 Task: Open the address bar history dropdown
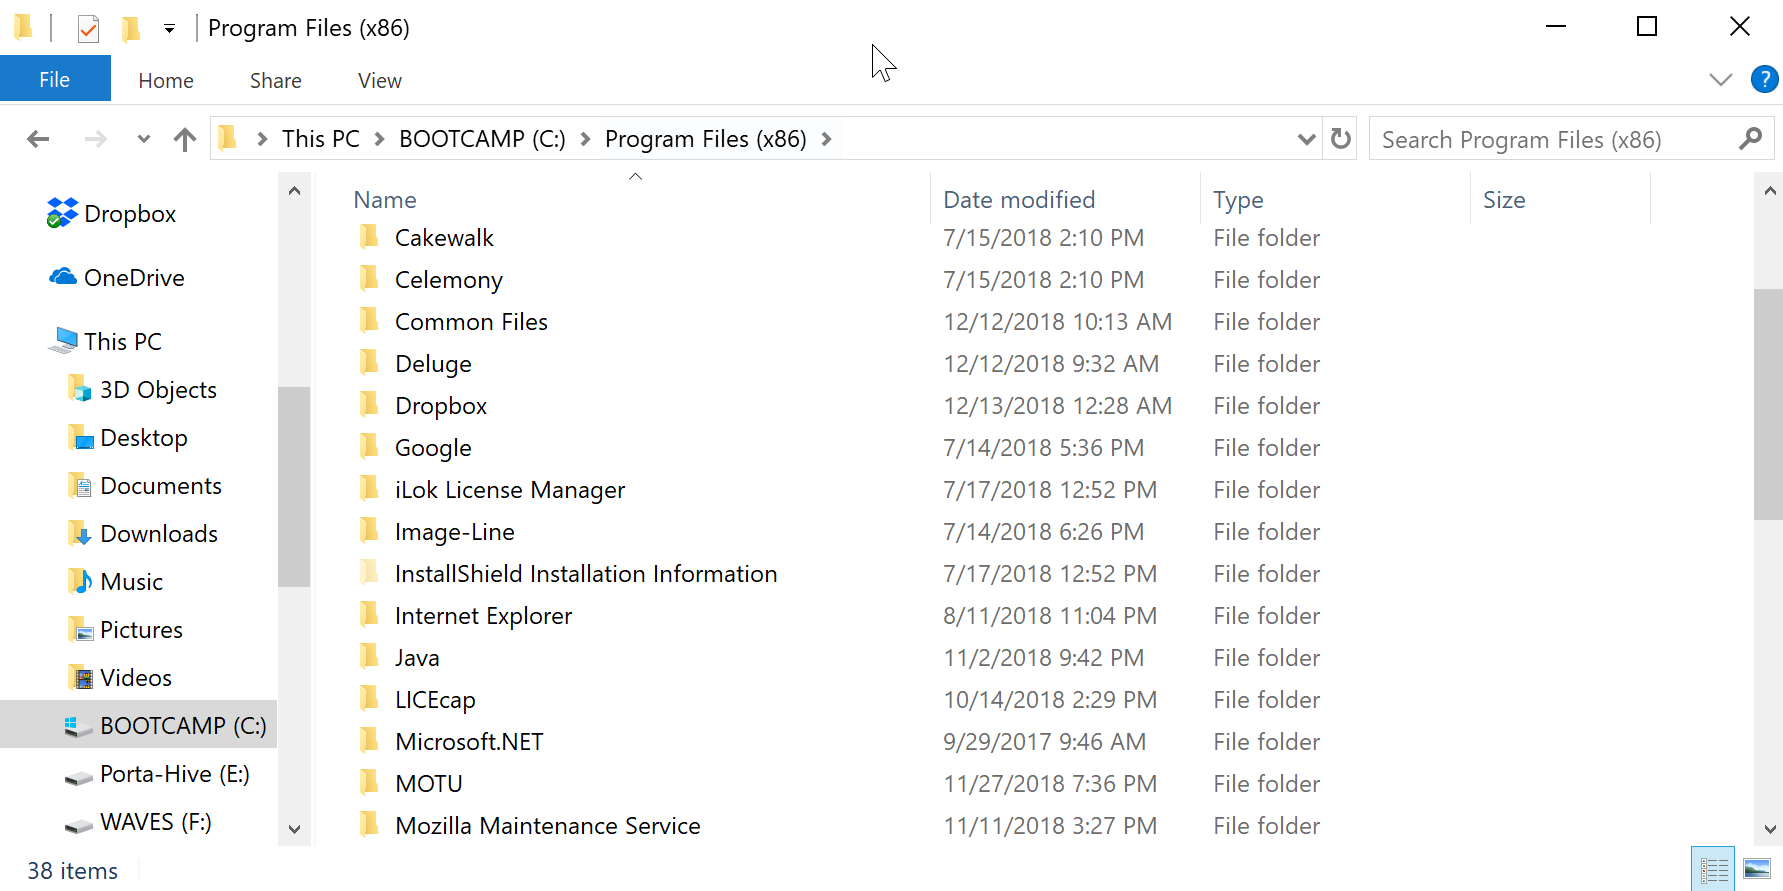tap(1306, 139)
